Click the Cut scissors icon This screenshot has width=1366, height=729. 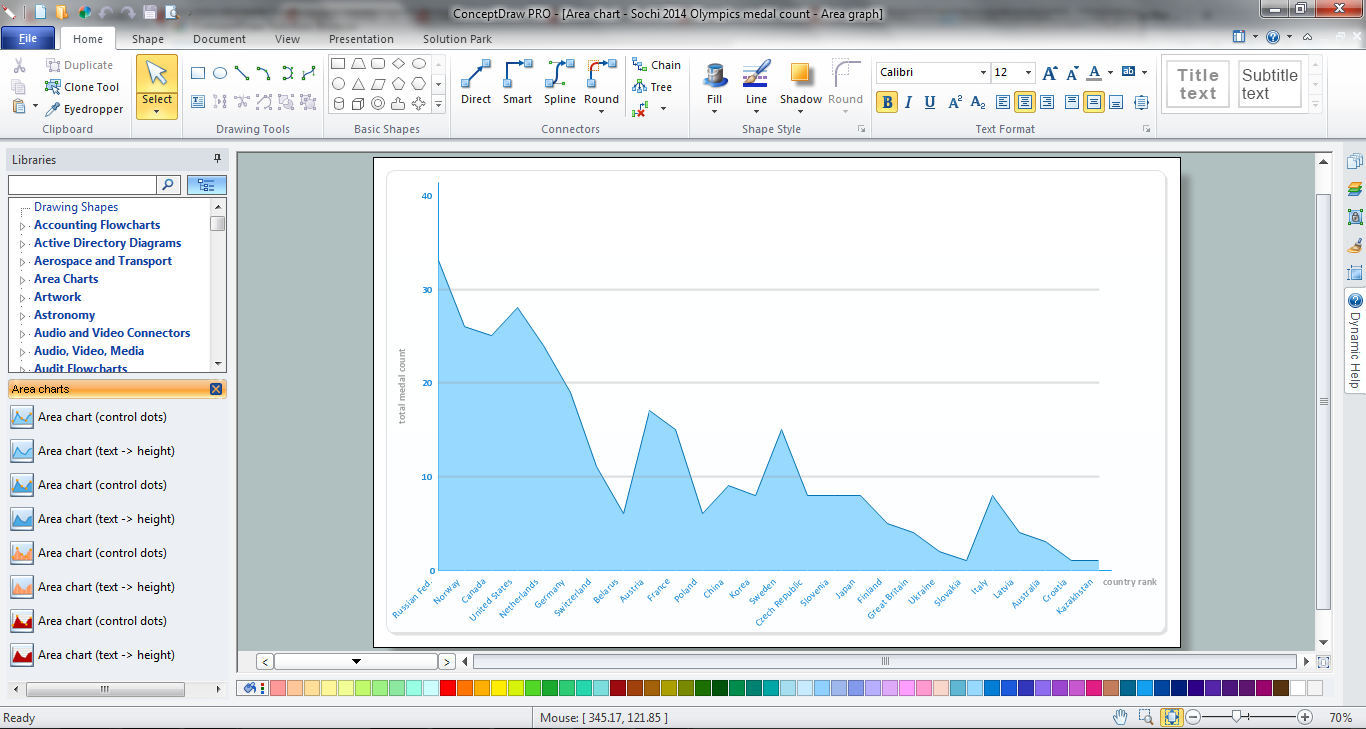(19, 65)
